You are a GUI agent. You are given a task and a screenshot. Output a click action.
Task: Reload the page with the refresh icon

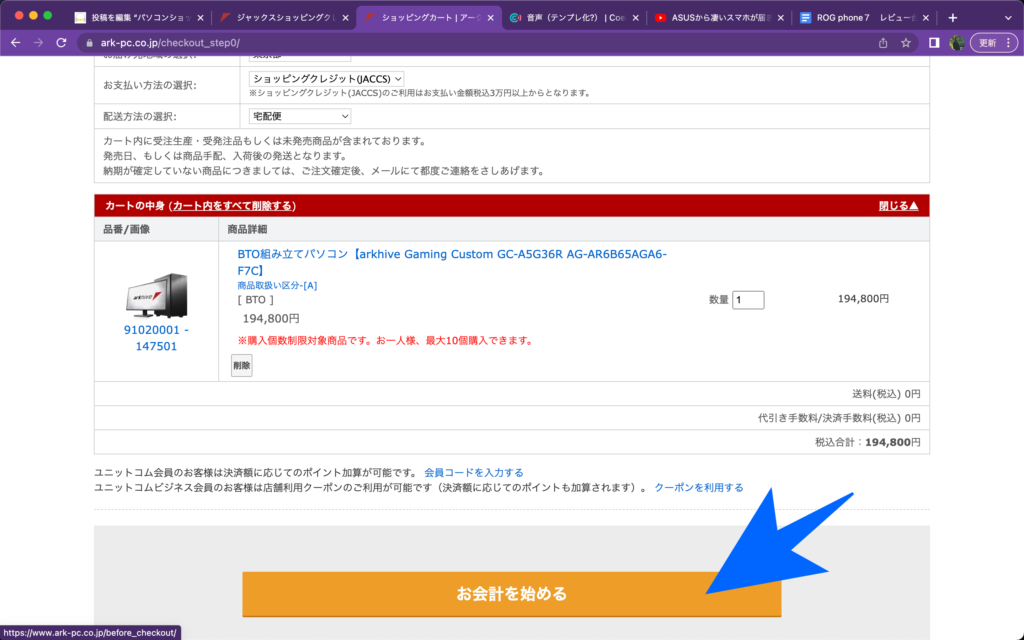coord(61,43)
